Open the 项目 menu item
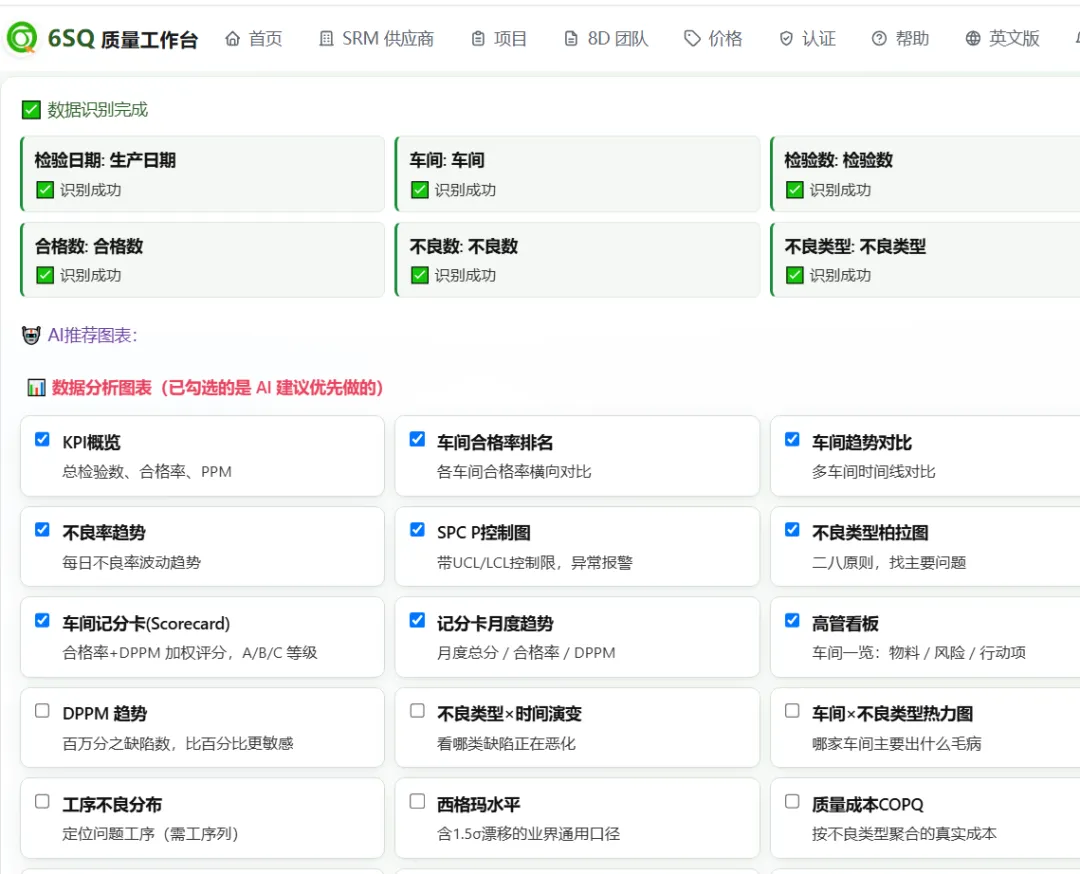The height and width of the screenshot is (874, 1080). tap(499, 39)
